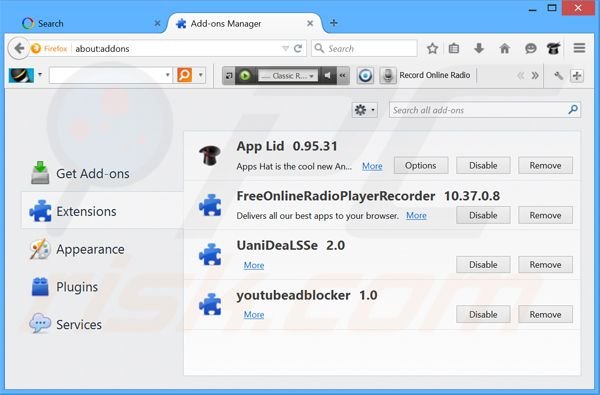Open the chat bubble smiley icon

(x=530, y=49)
